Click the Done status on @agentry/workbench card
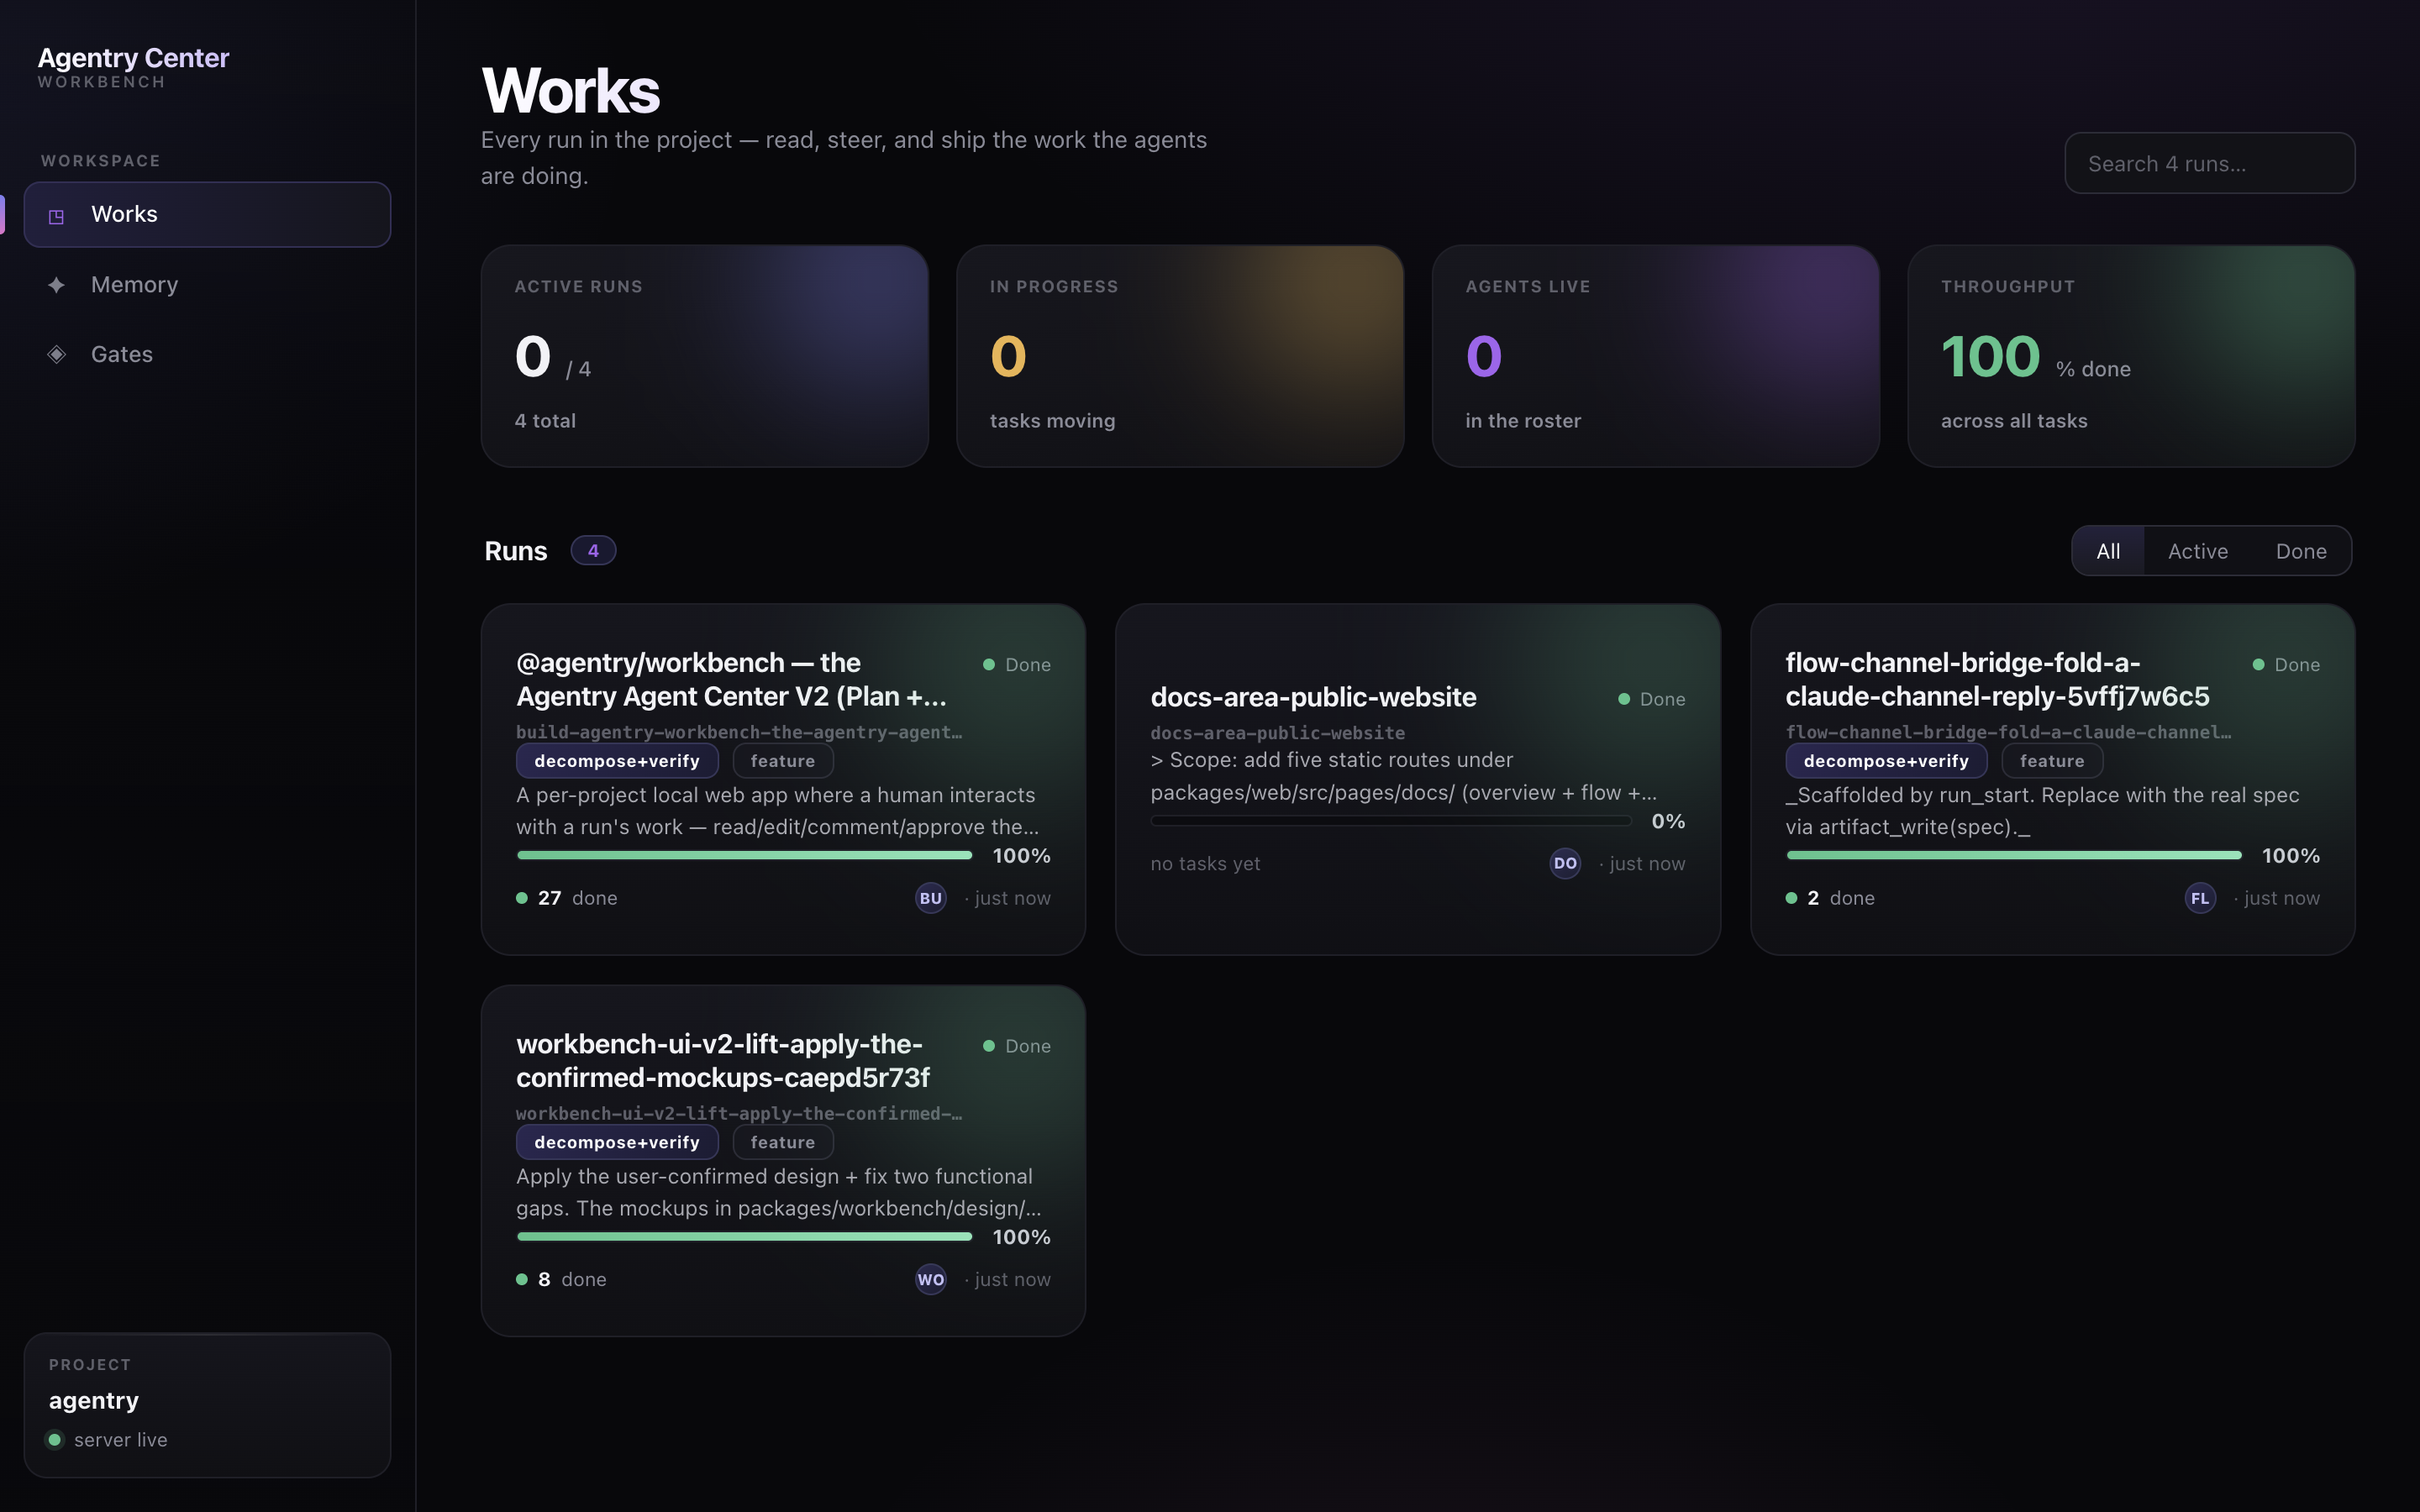The image size is (2420, 1512). point(1017,665)
